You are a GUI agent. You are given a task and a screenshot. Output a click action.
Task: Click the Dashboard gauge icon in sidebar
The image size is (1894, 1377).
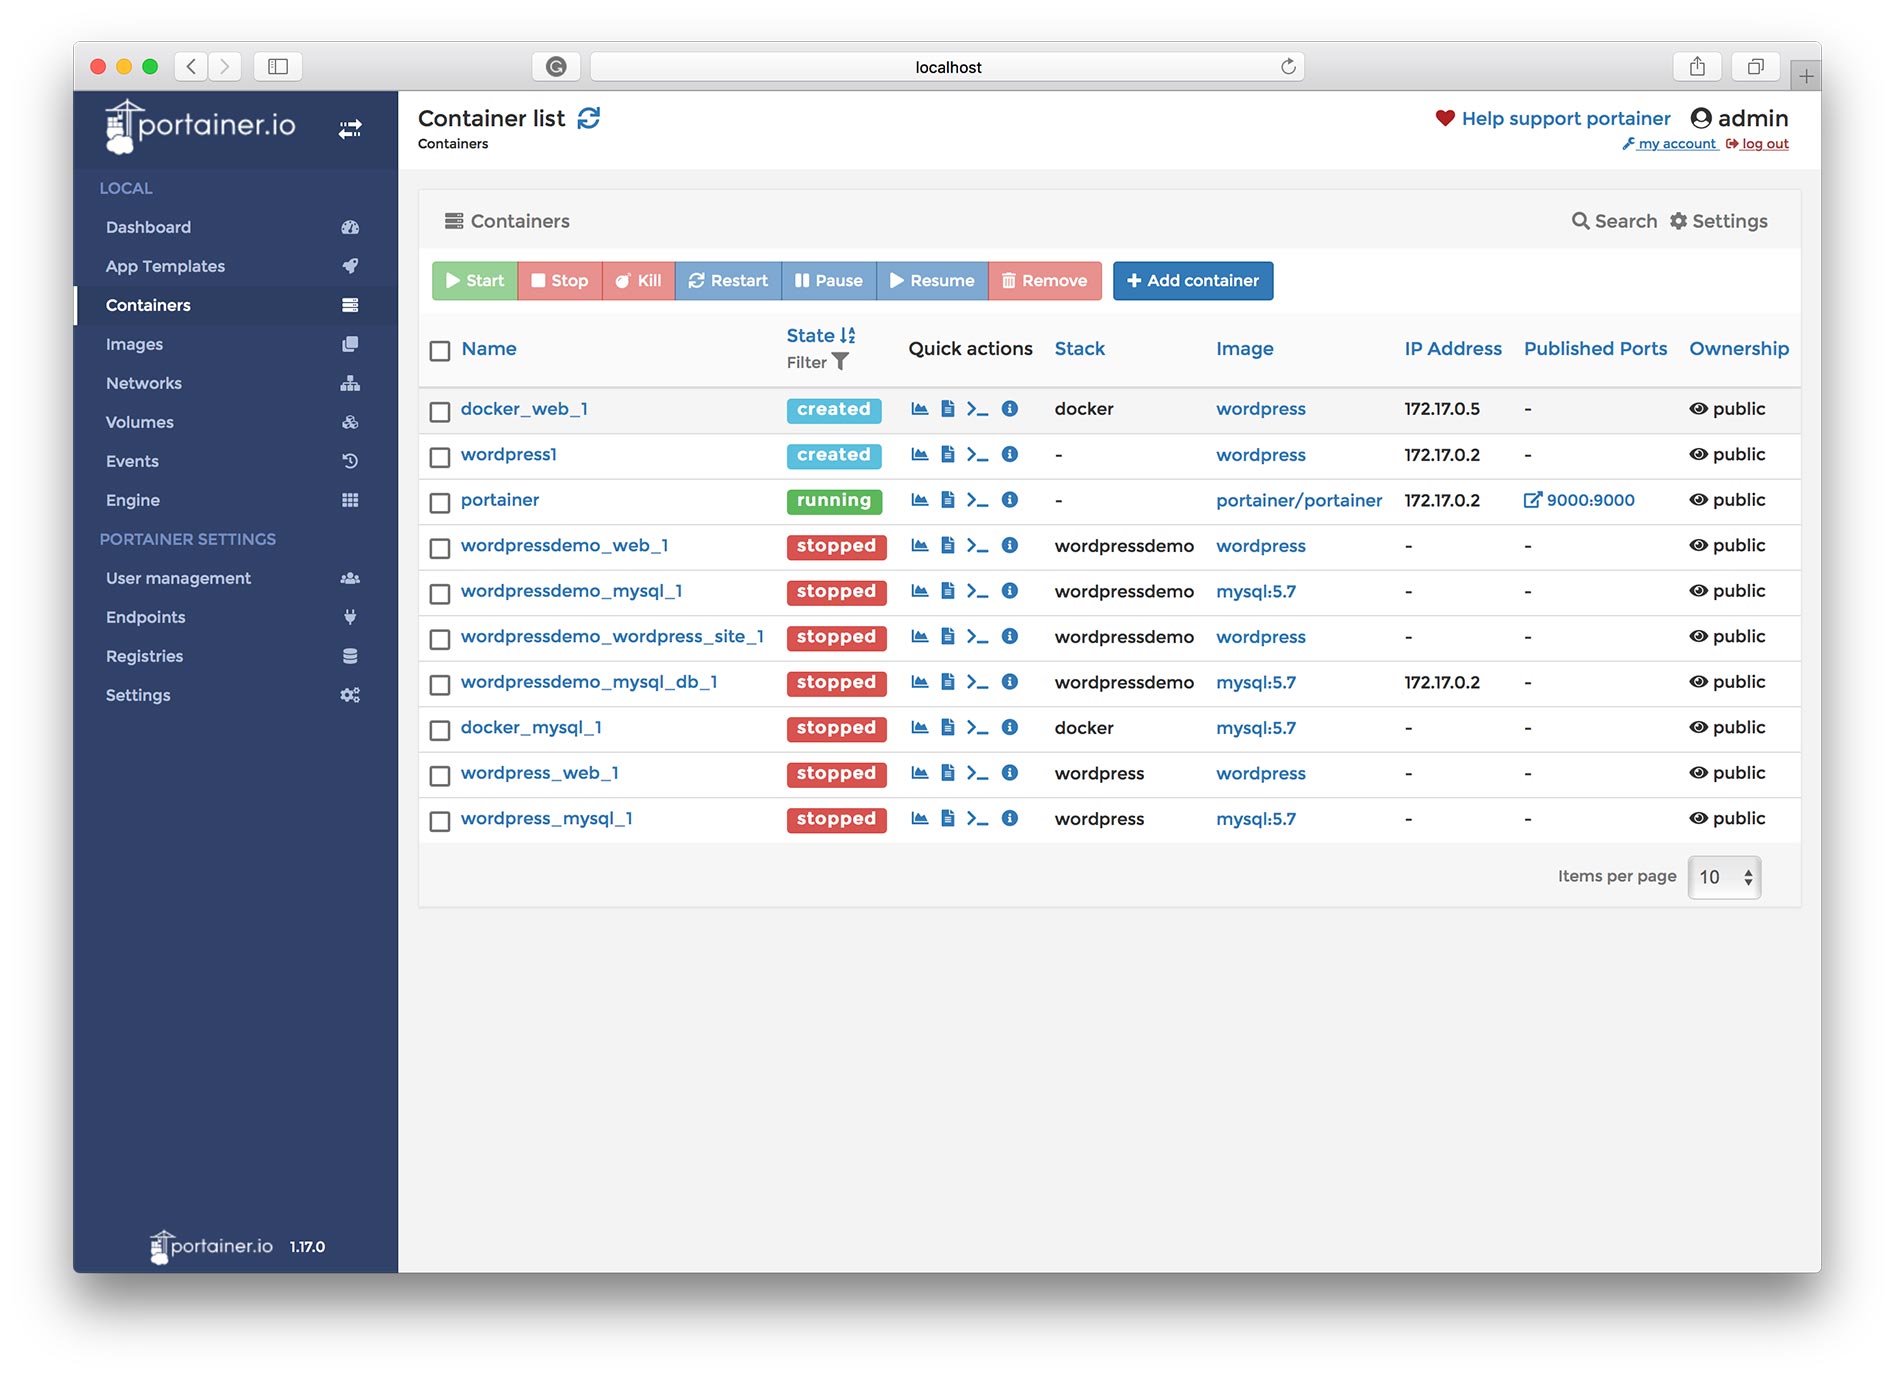pos(350,227)
